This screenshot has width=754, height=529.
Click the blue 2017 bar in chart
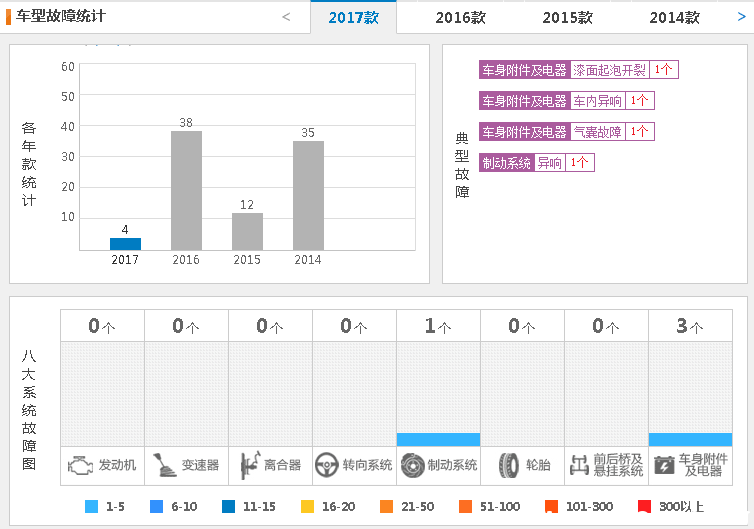pyautogui.click(x=125, y=243)
